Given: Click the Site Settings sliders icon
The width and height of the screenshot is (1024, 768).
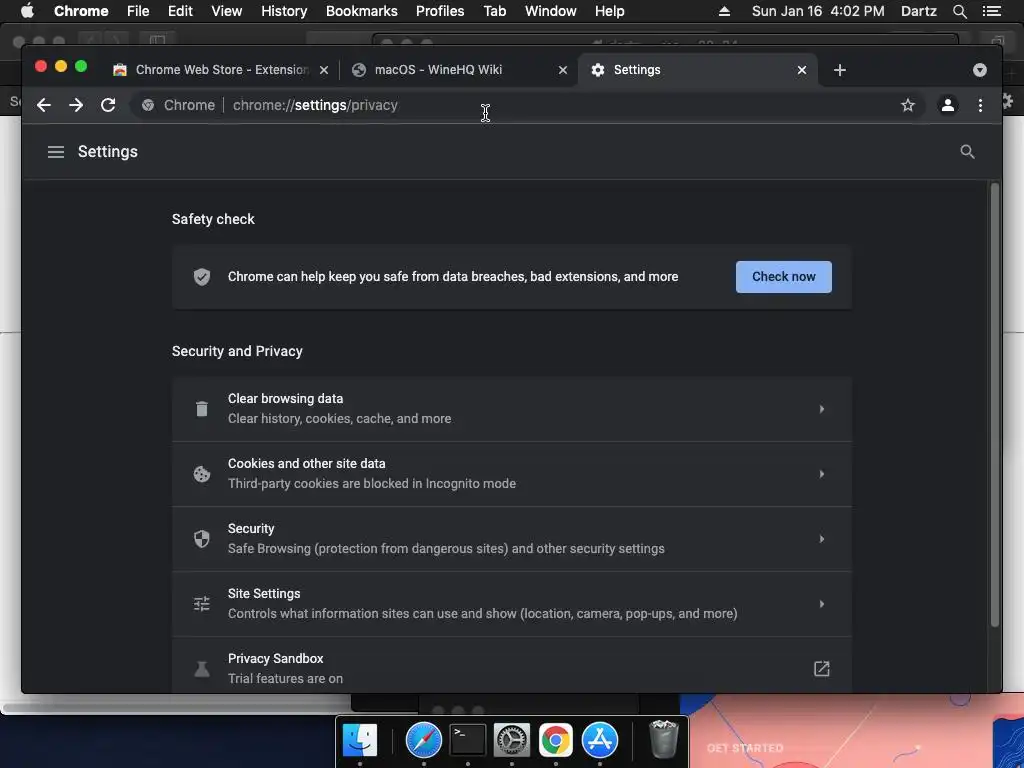Looking at the screenshot, I should (202, 604).
